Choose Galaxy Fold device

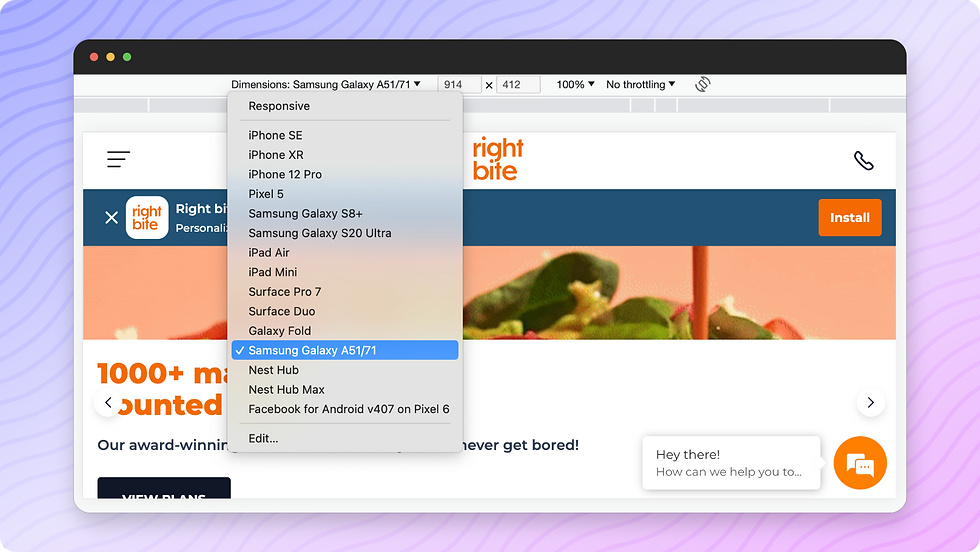(345, 331)
